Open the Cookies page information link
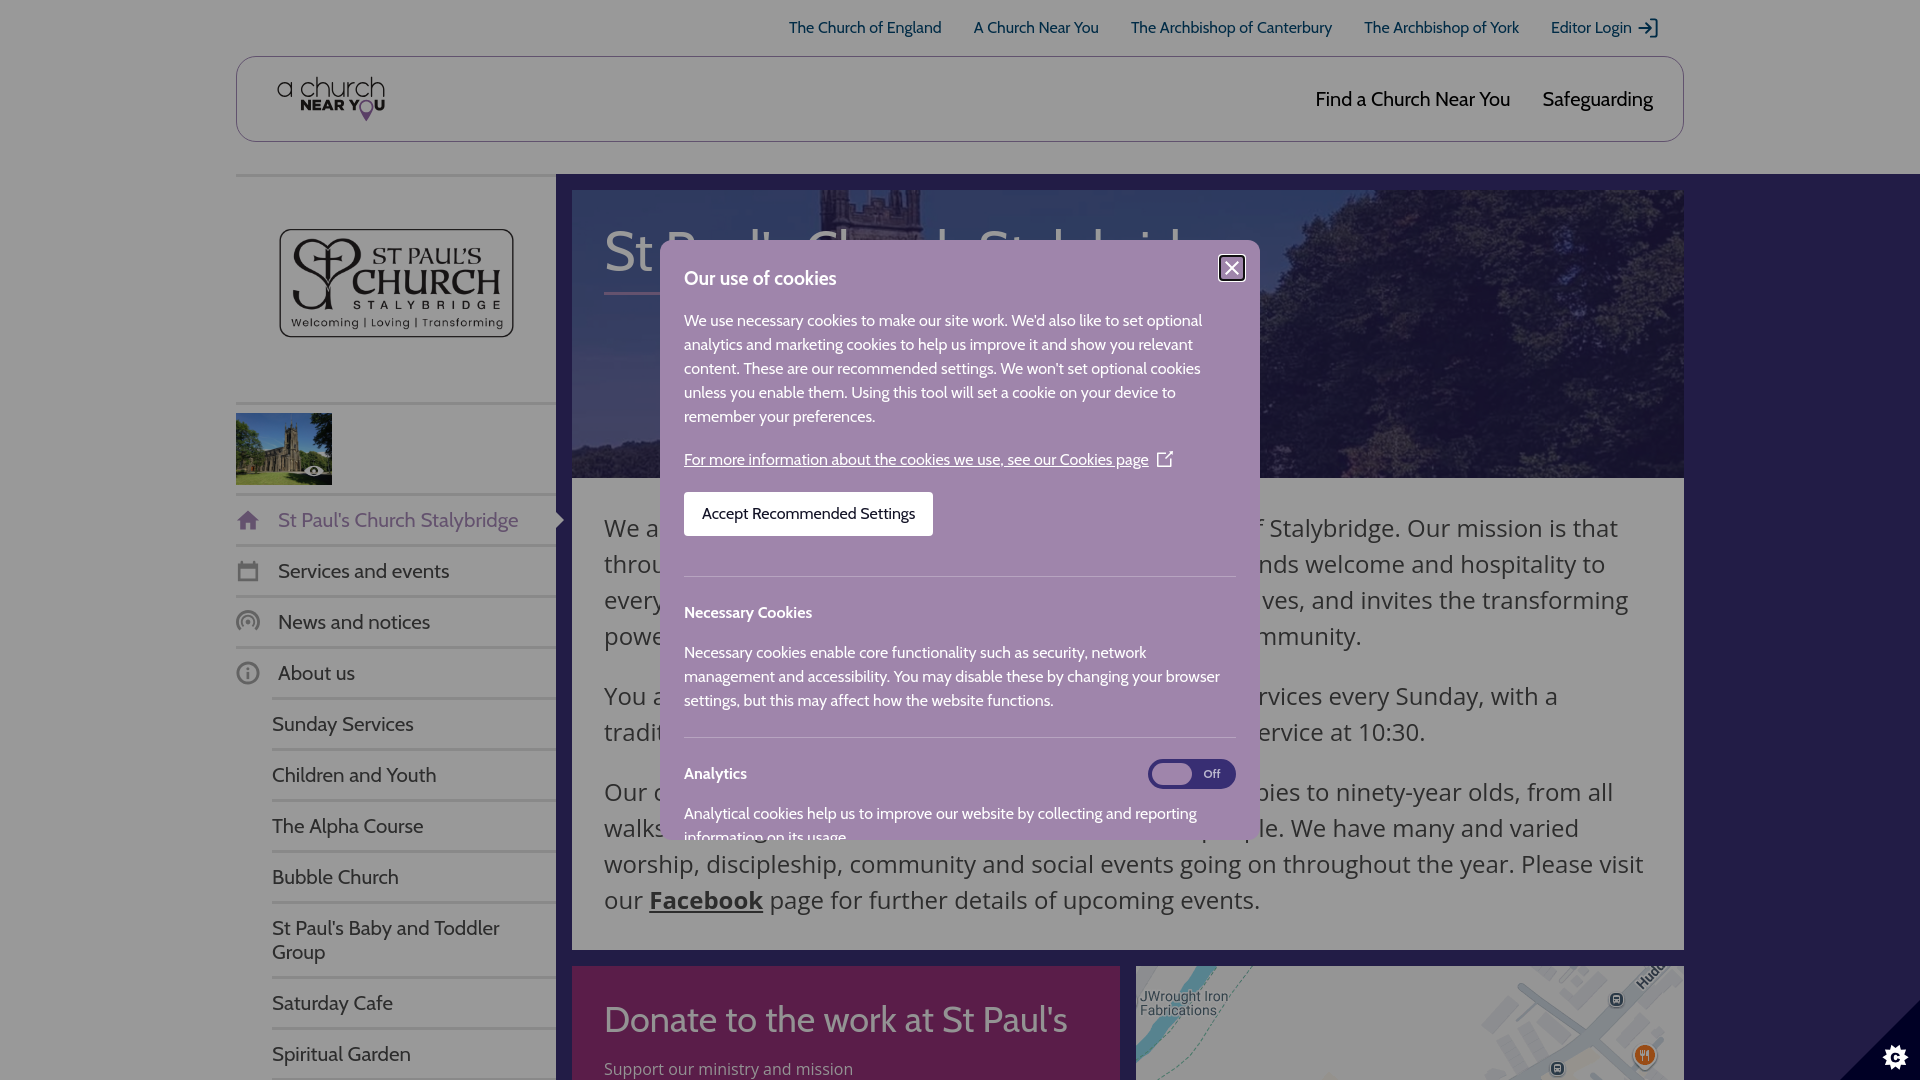Viewport: 1920px width, 1080px height. (x=916, y=460)
